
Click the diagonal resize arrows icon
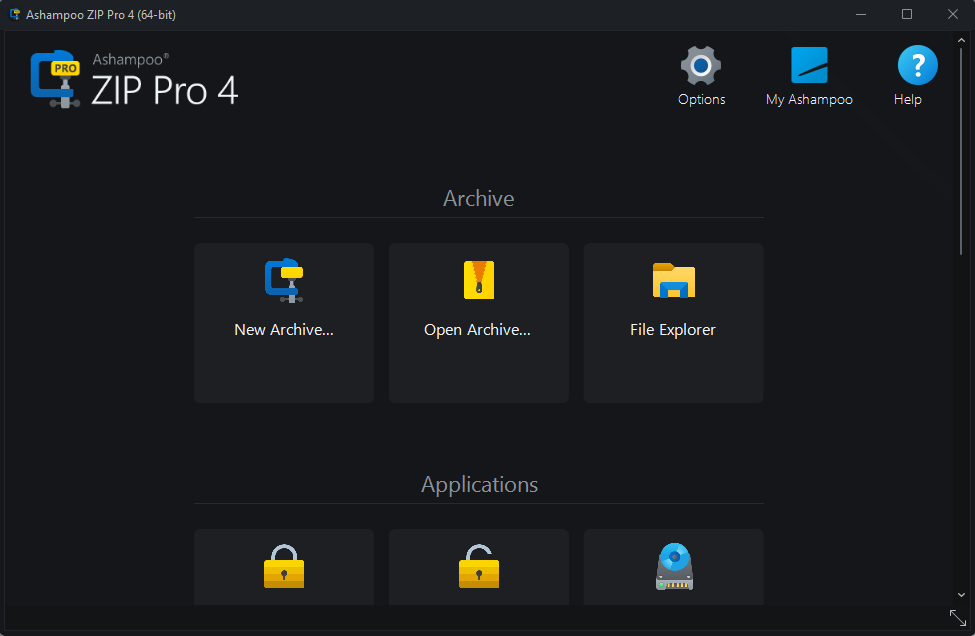[958, 617]
